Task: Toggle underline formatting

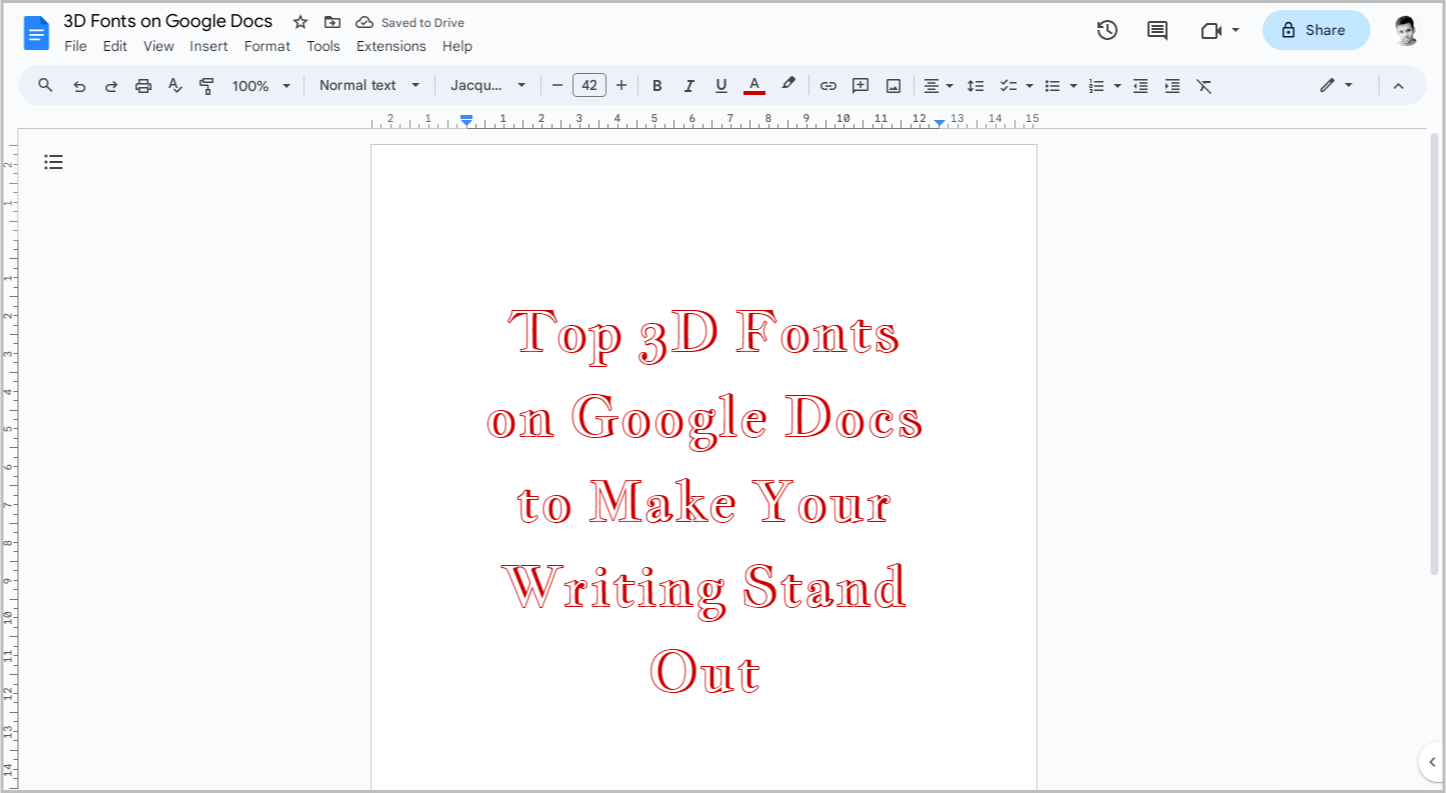Action: (x=721, y=86)
